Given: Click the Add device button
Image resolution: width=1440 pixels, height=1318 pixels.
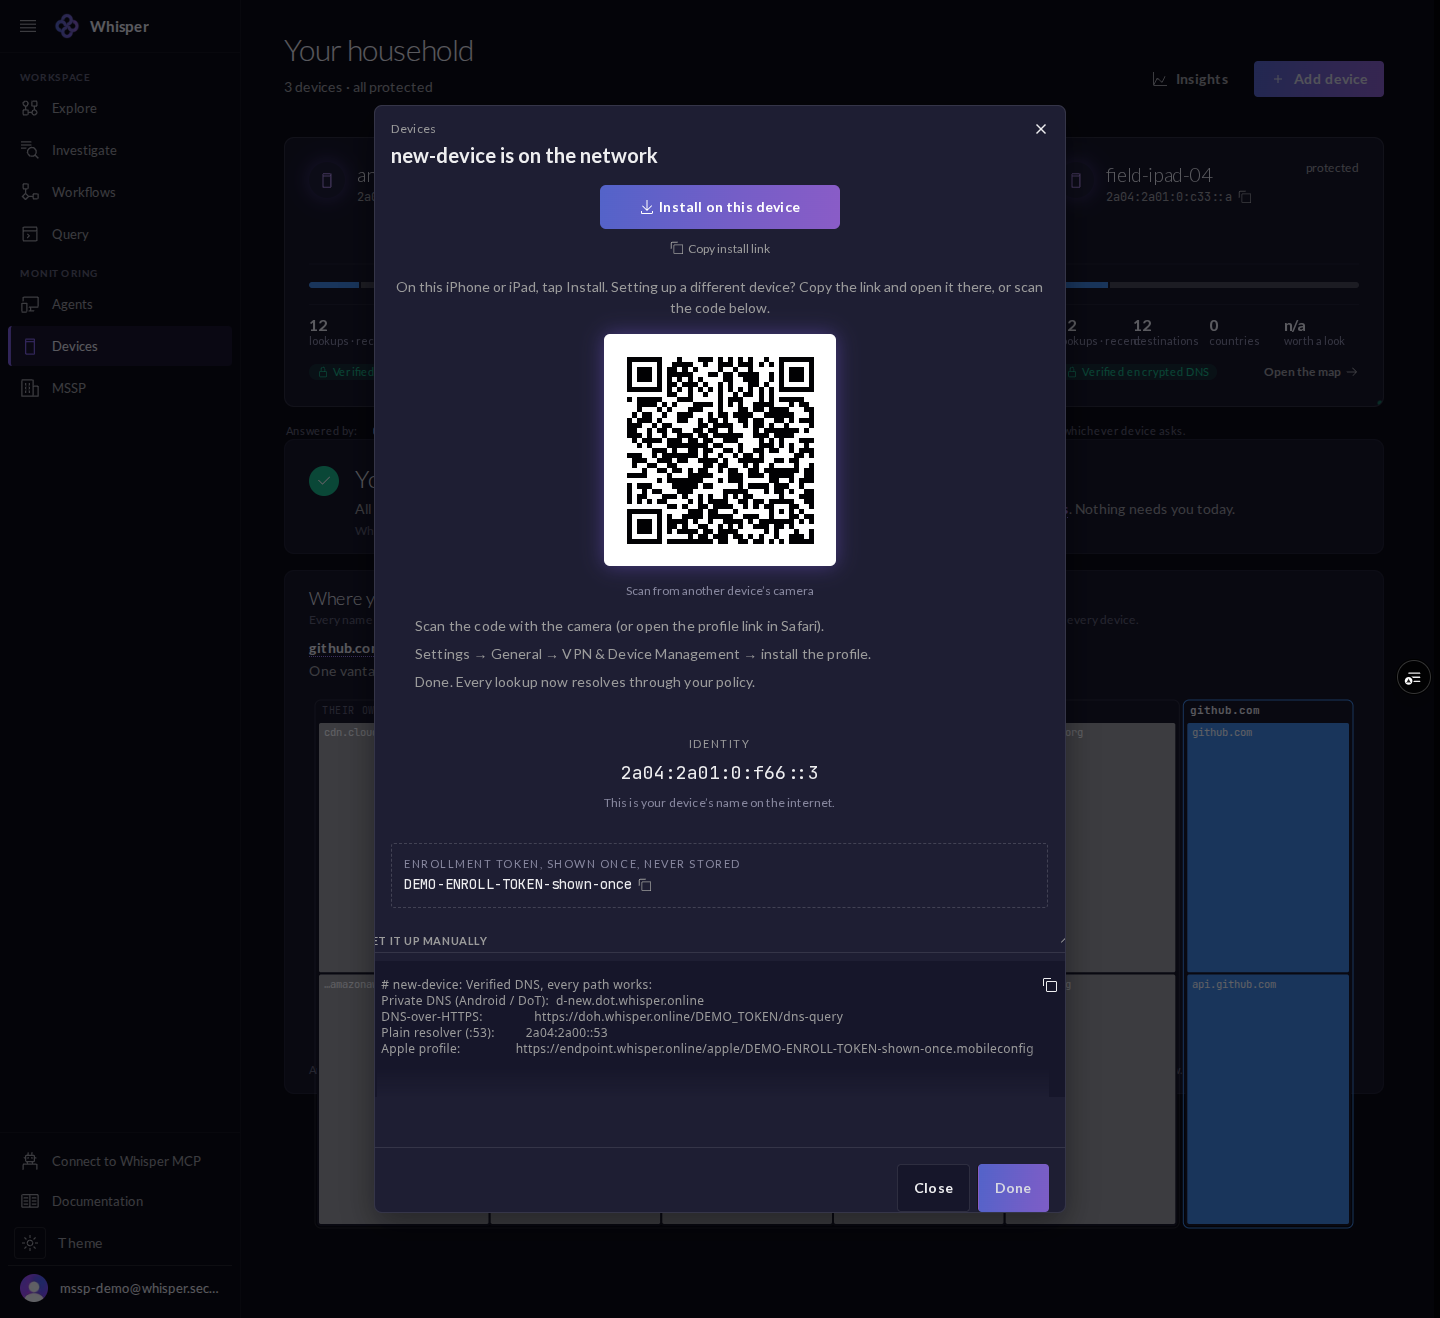Looking at the screenshot, I should tap(1319, 79).
